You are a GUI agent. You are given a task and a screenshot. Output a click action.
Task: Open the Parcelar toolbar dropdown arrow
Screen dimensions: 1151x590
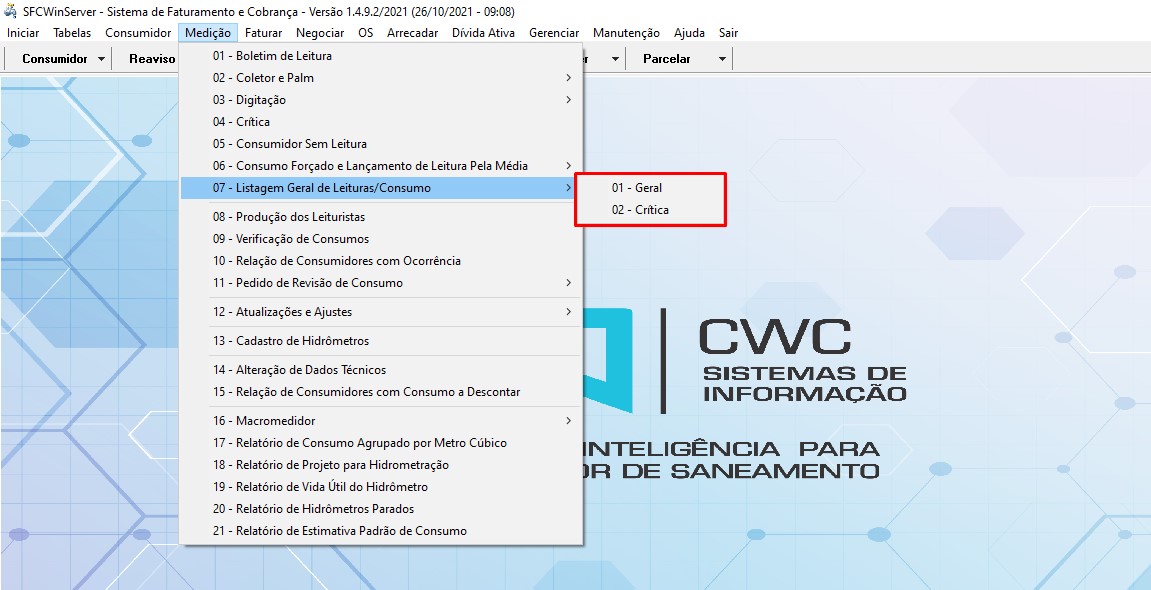point(722,59)
